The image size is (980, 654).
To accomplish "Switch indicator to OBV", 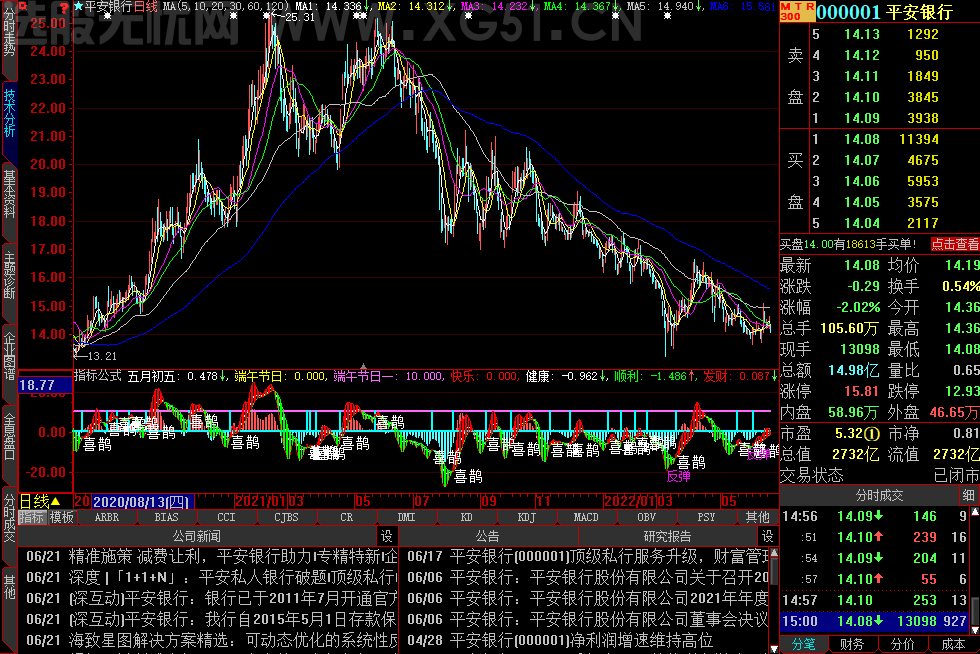I will [646, 517].
